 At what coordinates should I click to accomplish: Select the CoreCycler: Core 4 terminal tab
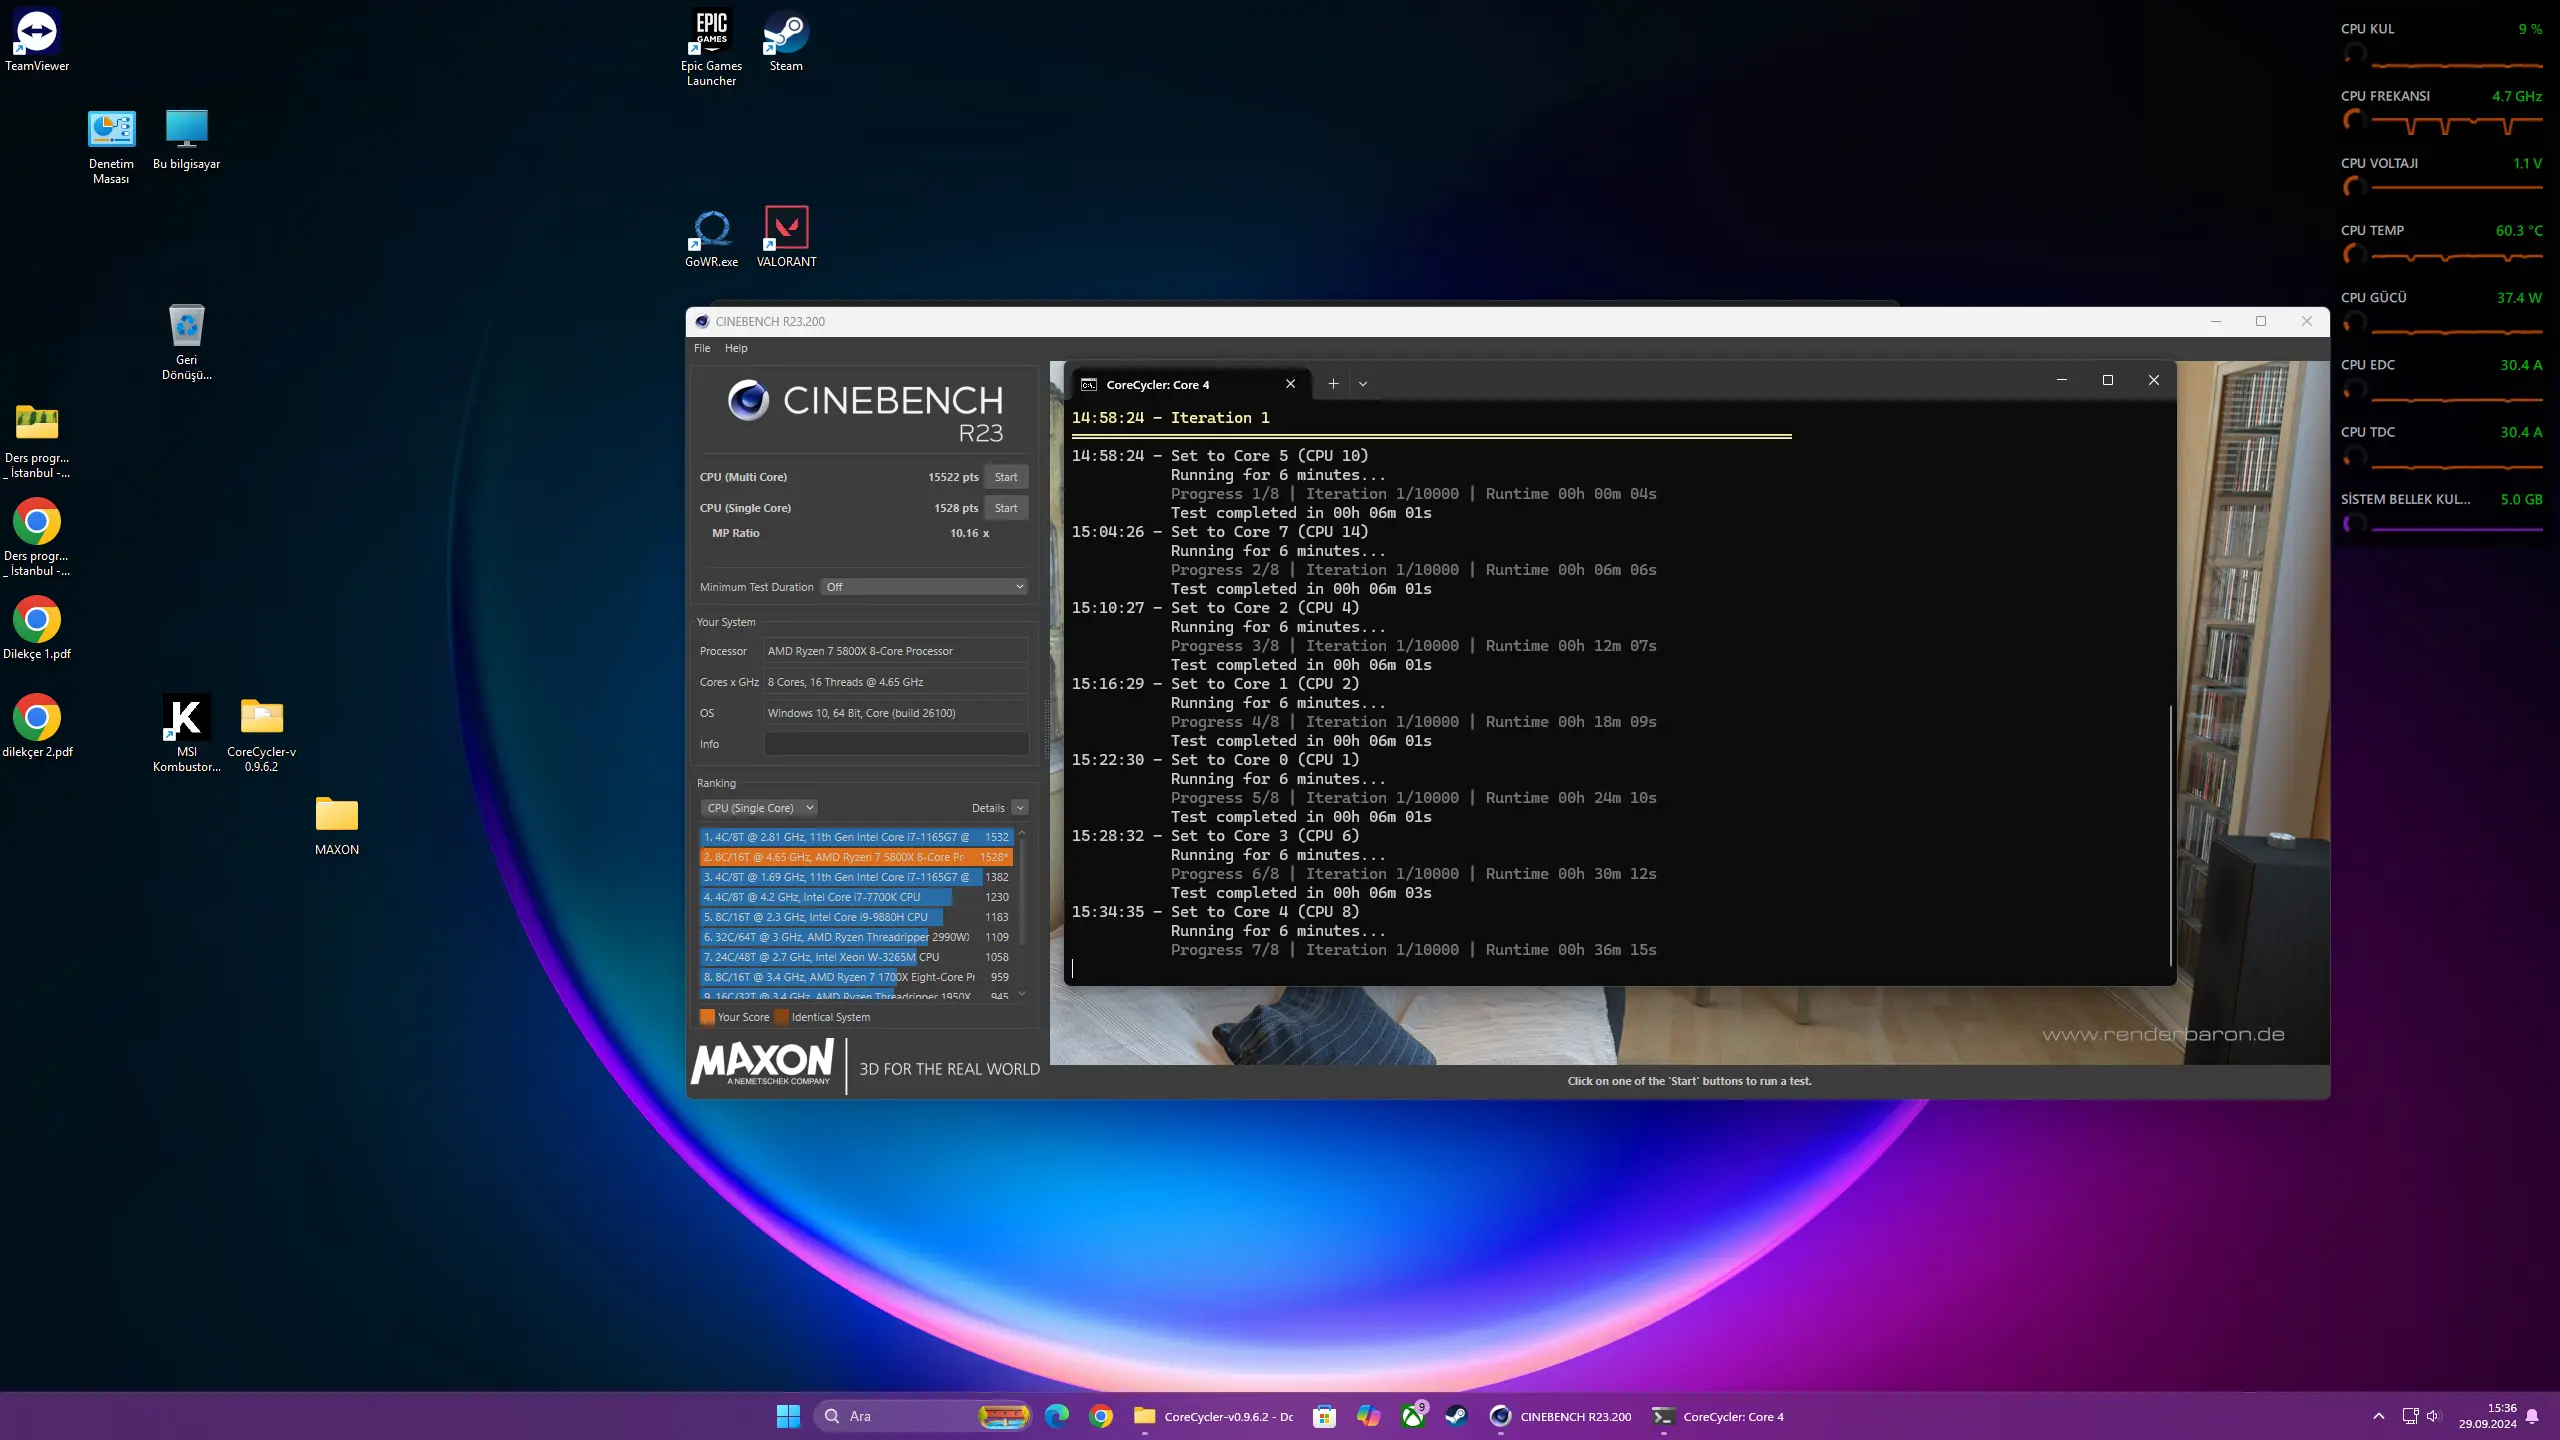[1189, 384]
